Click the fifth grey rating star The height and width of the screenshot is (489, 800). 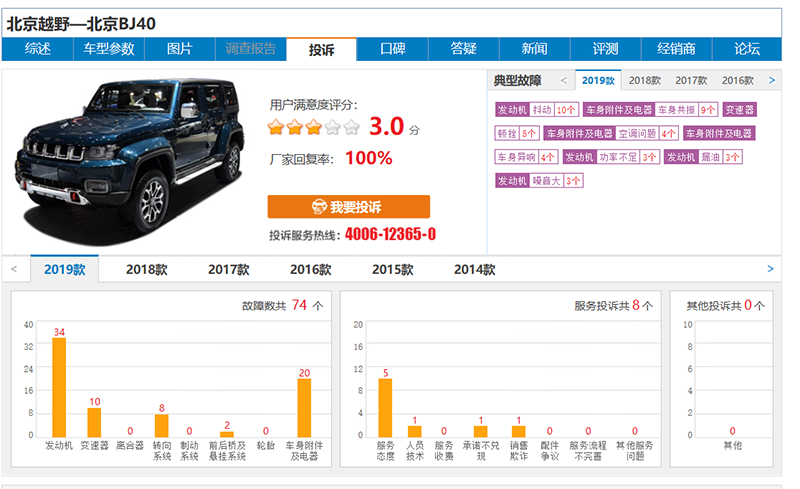point(351,127)
